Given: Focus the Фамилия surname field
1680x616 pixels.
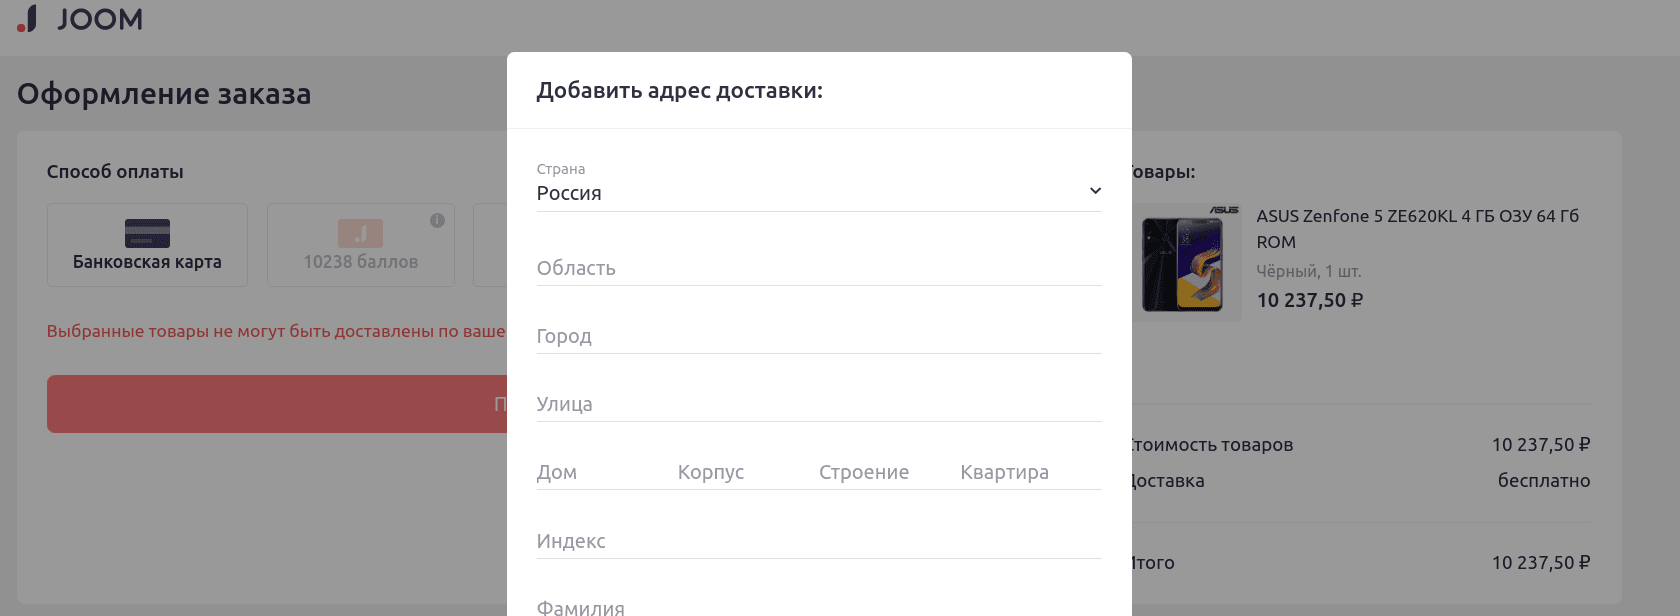Looking at the screenshot, I should coord(818,606).
